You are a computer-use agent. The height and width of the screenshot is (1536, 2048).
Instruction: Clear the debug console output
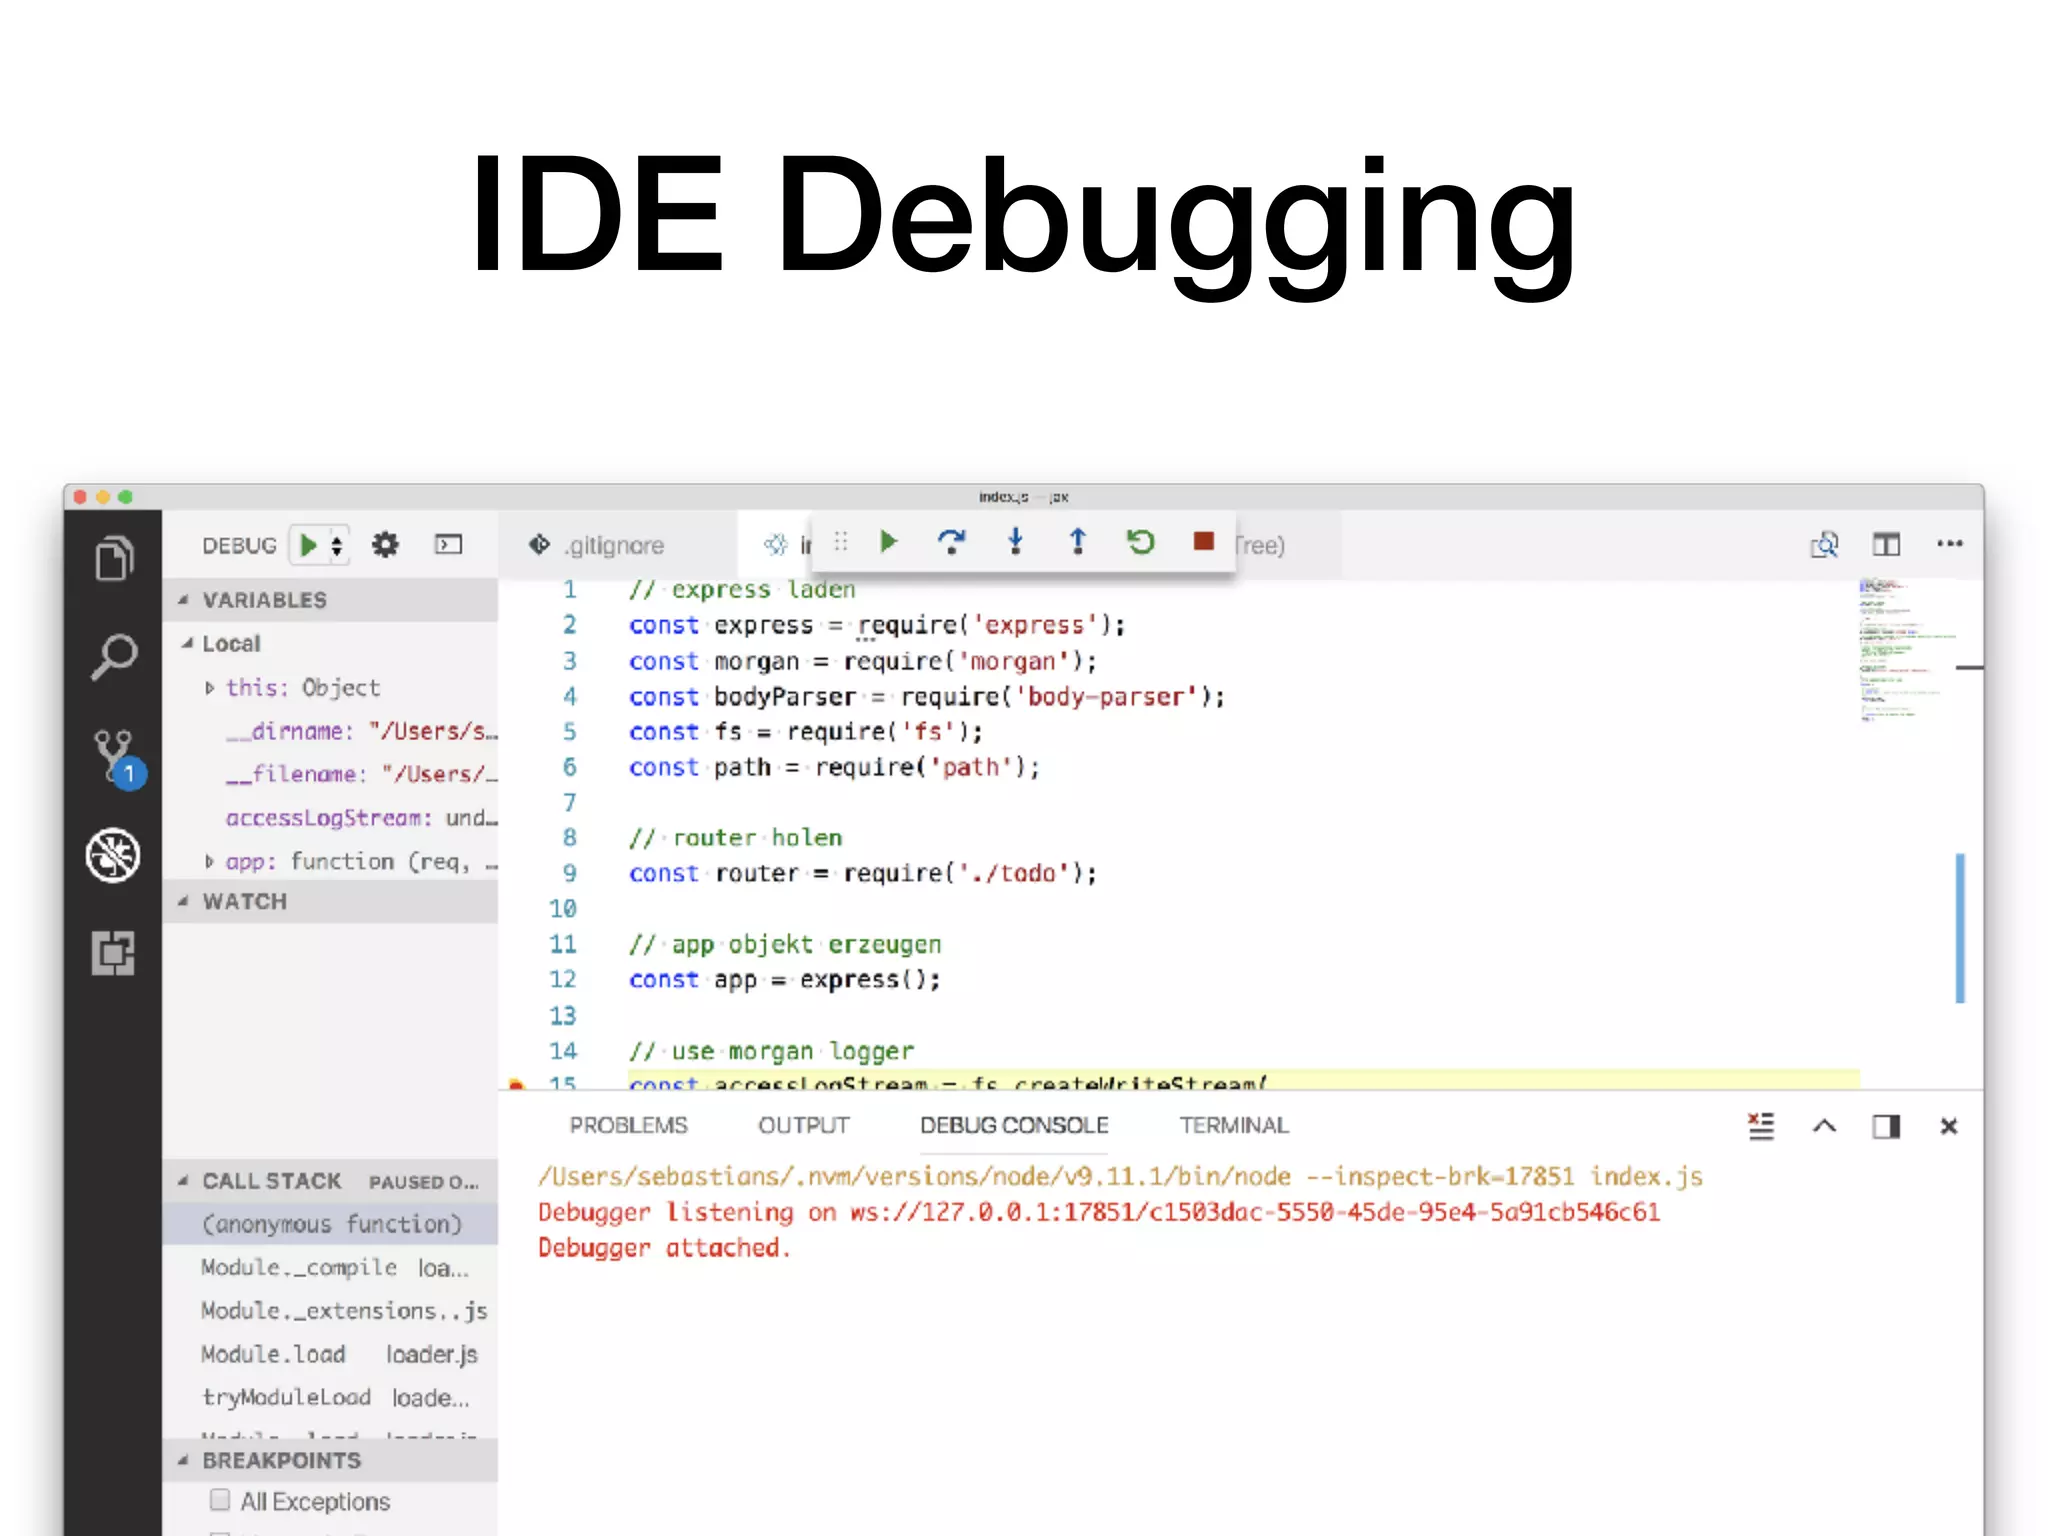coord(1761,1126)
